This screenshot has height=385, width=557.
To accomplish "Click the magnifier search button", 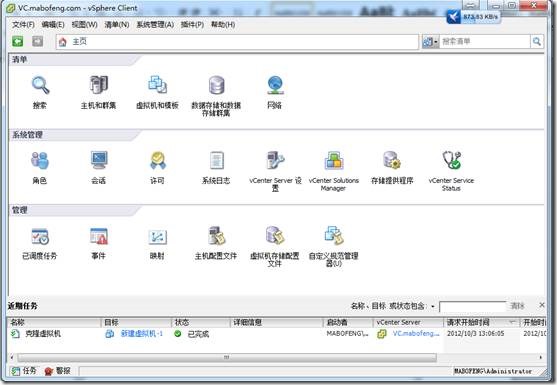I will [x=537, y=42].
